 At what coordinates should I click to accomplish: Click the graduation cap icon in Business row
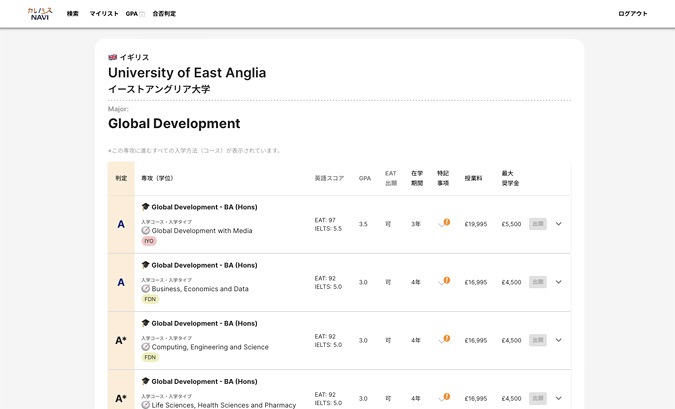point(146,265)
